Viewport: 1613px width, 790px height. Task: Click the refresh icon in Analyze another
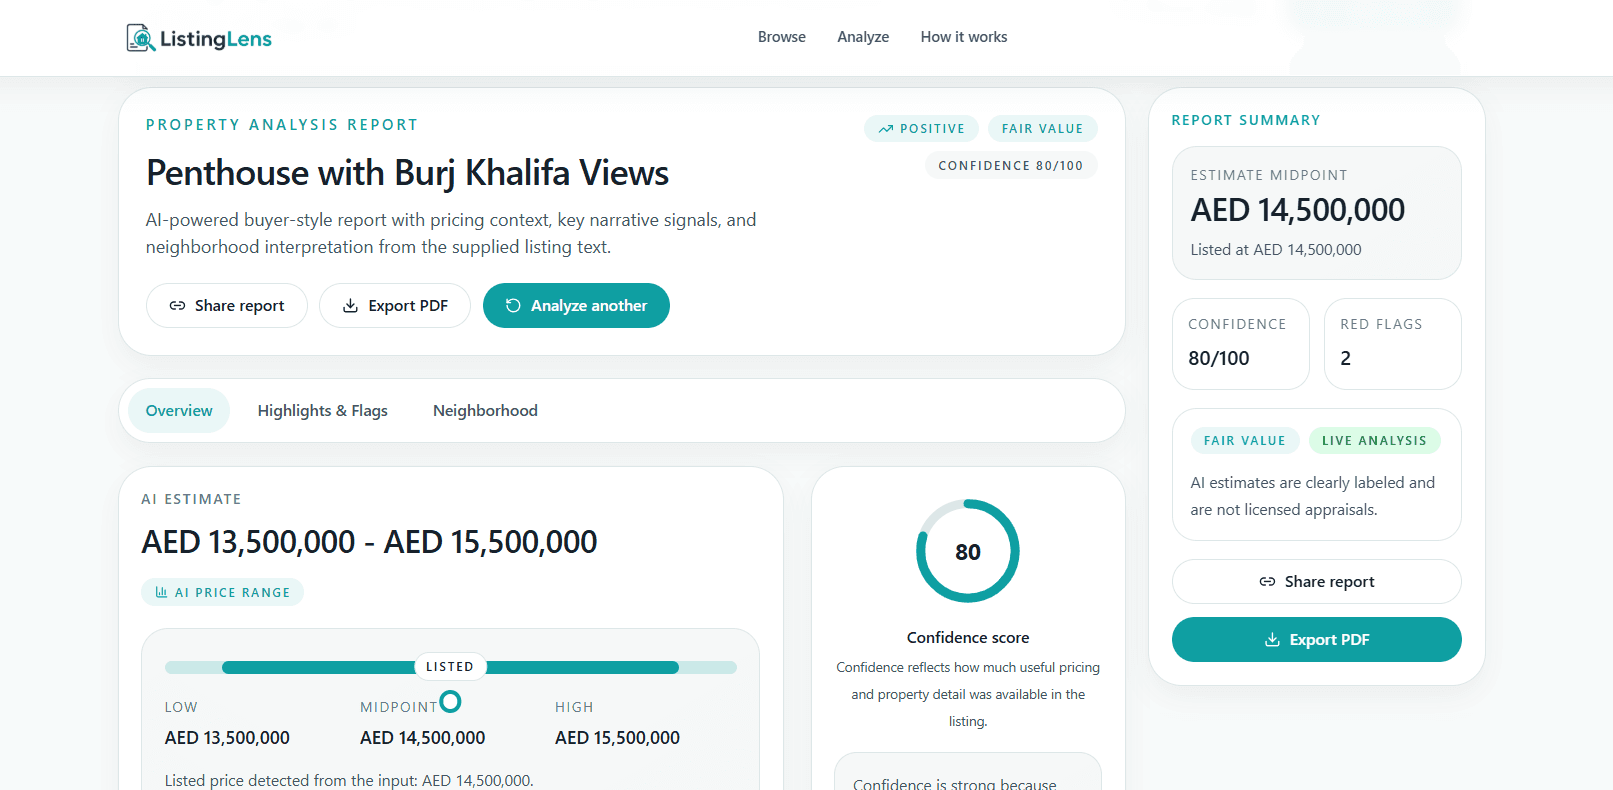click(513, 306)
